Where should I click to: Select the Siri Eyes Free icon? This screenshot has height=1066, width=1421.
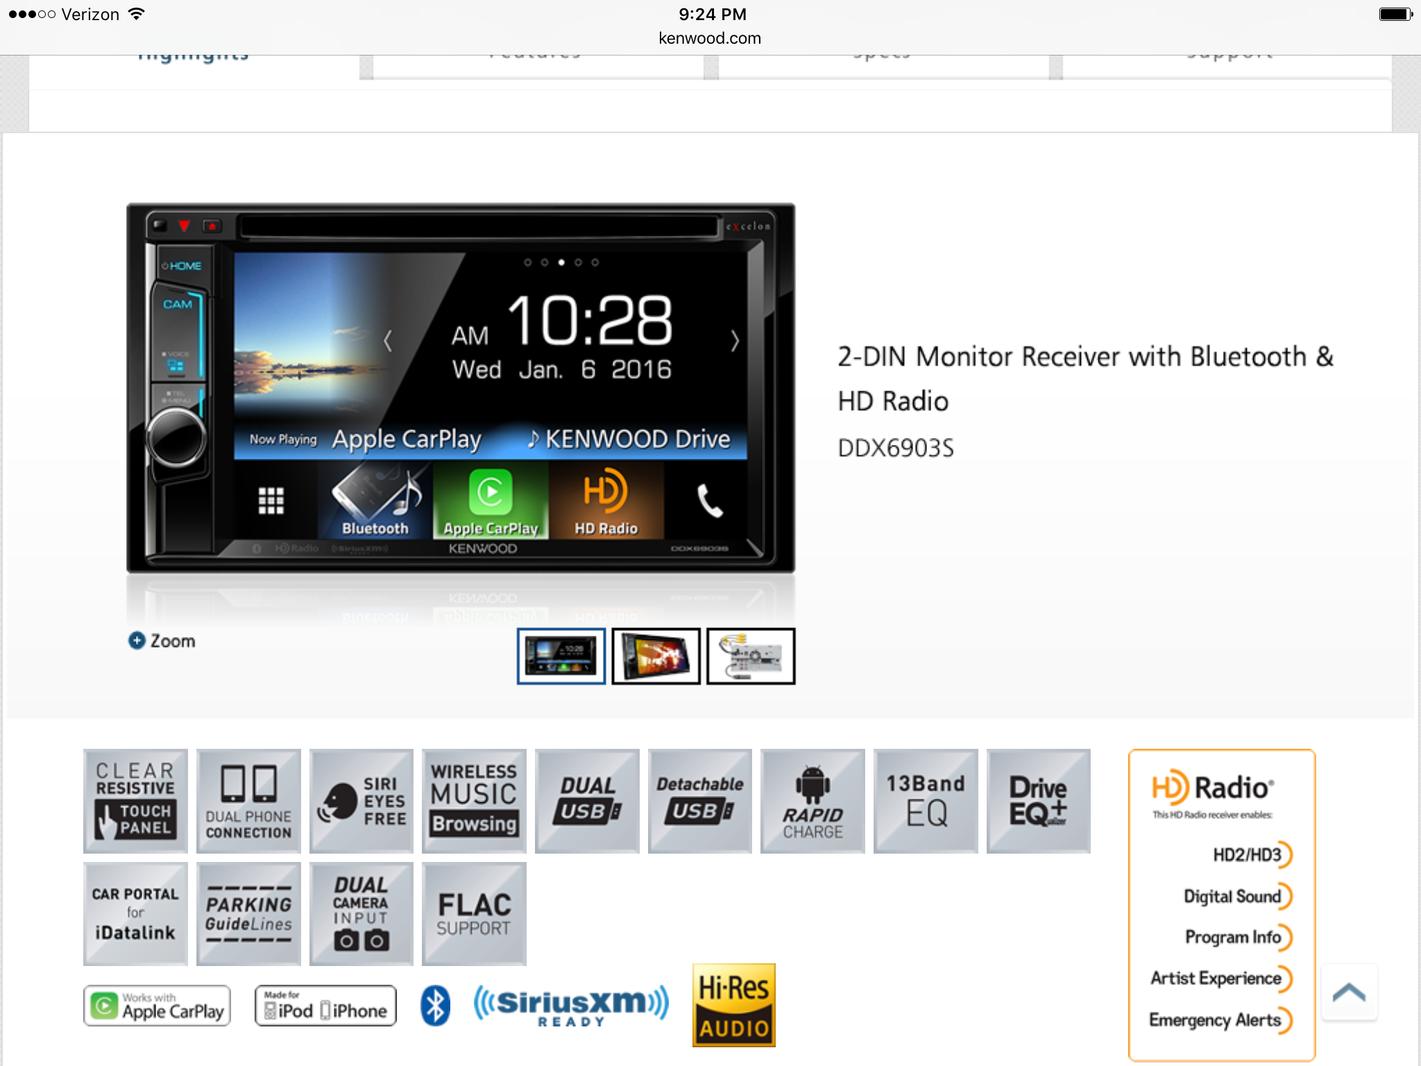[361, 801]
